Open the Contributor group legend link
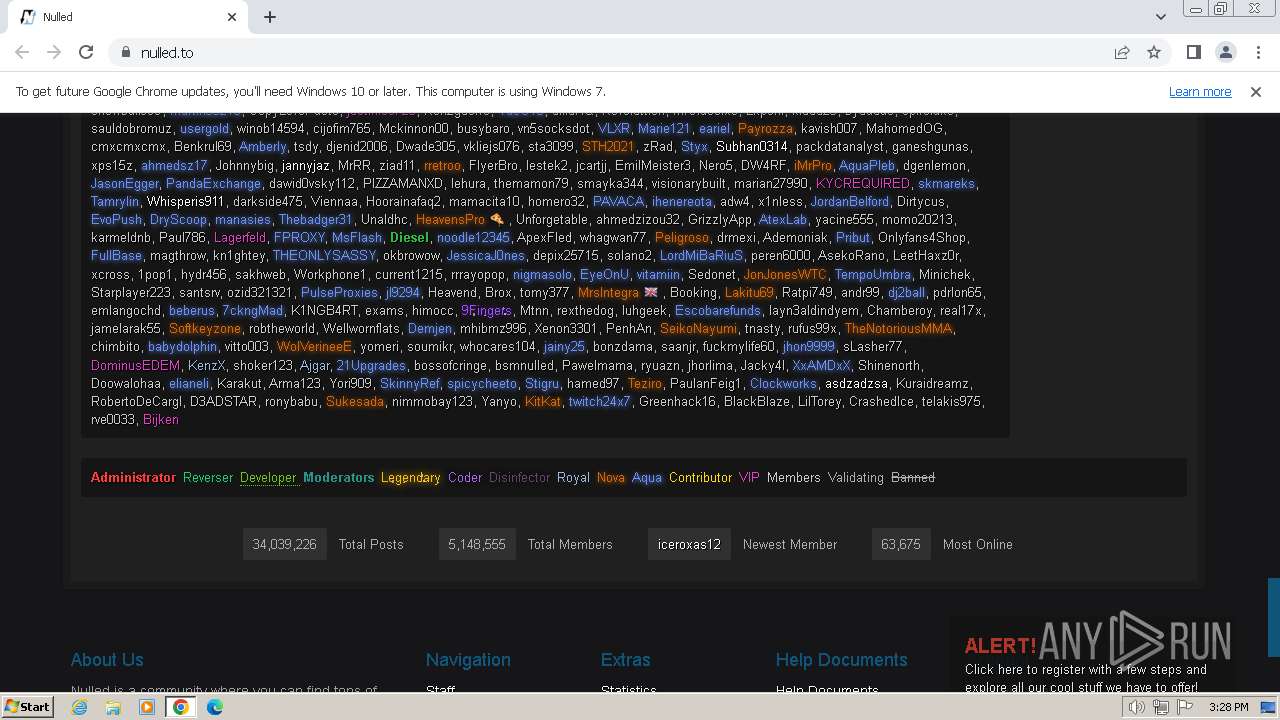 click(x=700, y=477)
